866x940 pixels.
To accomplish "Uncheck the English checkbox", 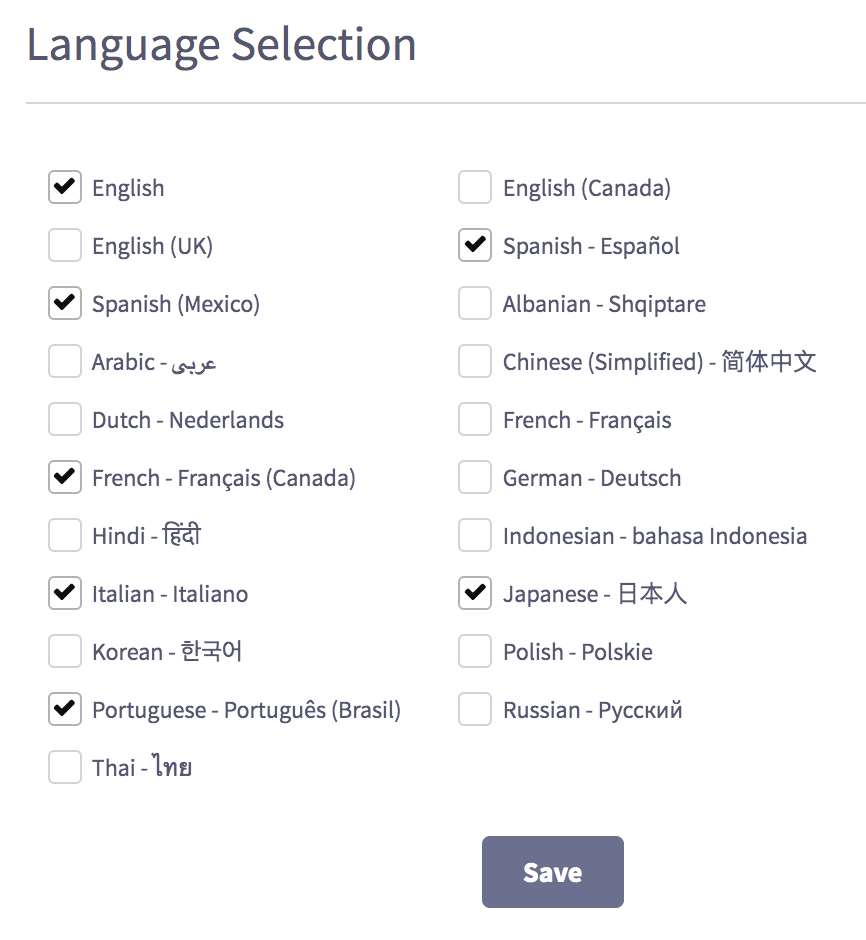I will tap(65, 187).
